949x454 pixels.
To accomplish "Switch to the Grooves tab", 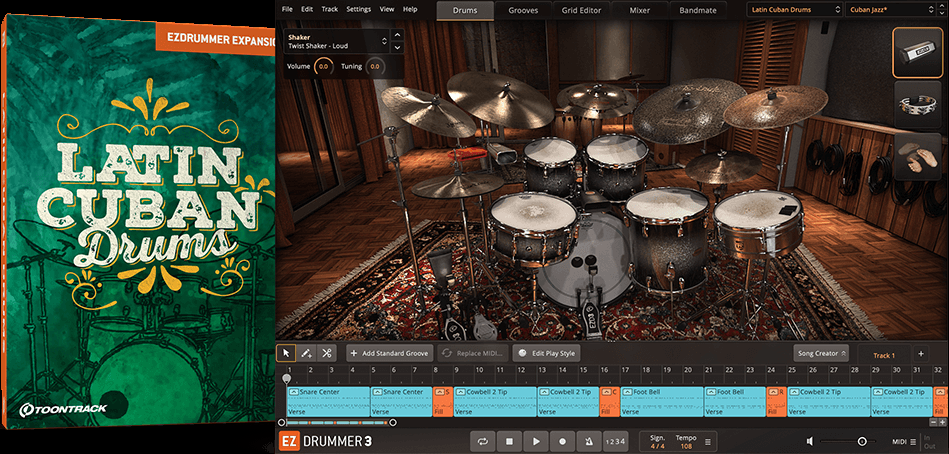I will (523, 10).
